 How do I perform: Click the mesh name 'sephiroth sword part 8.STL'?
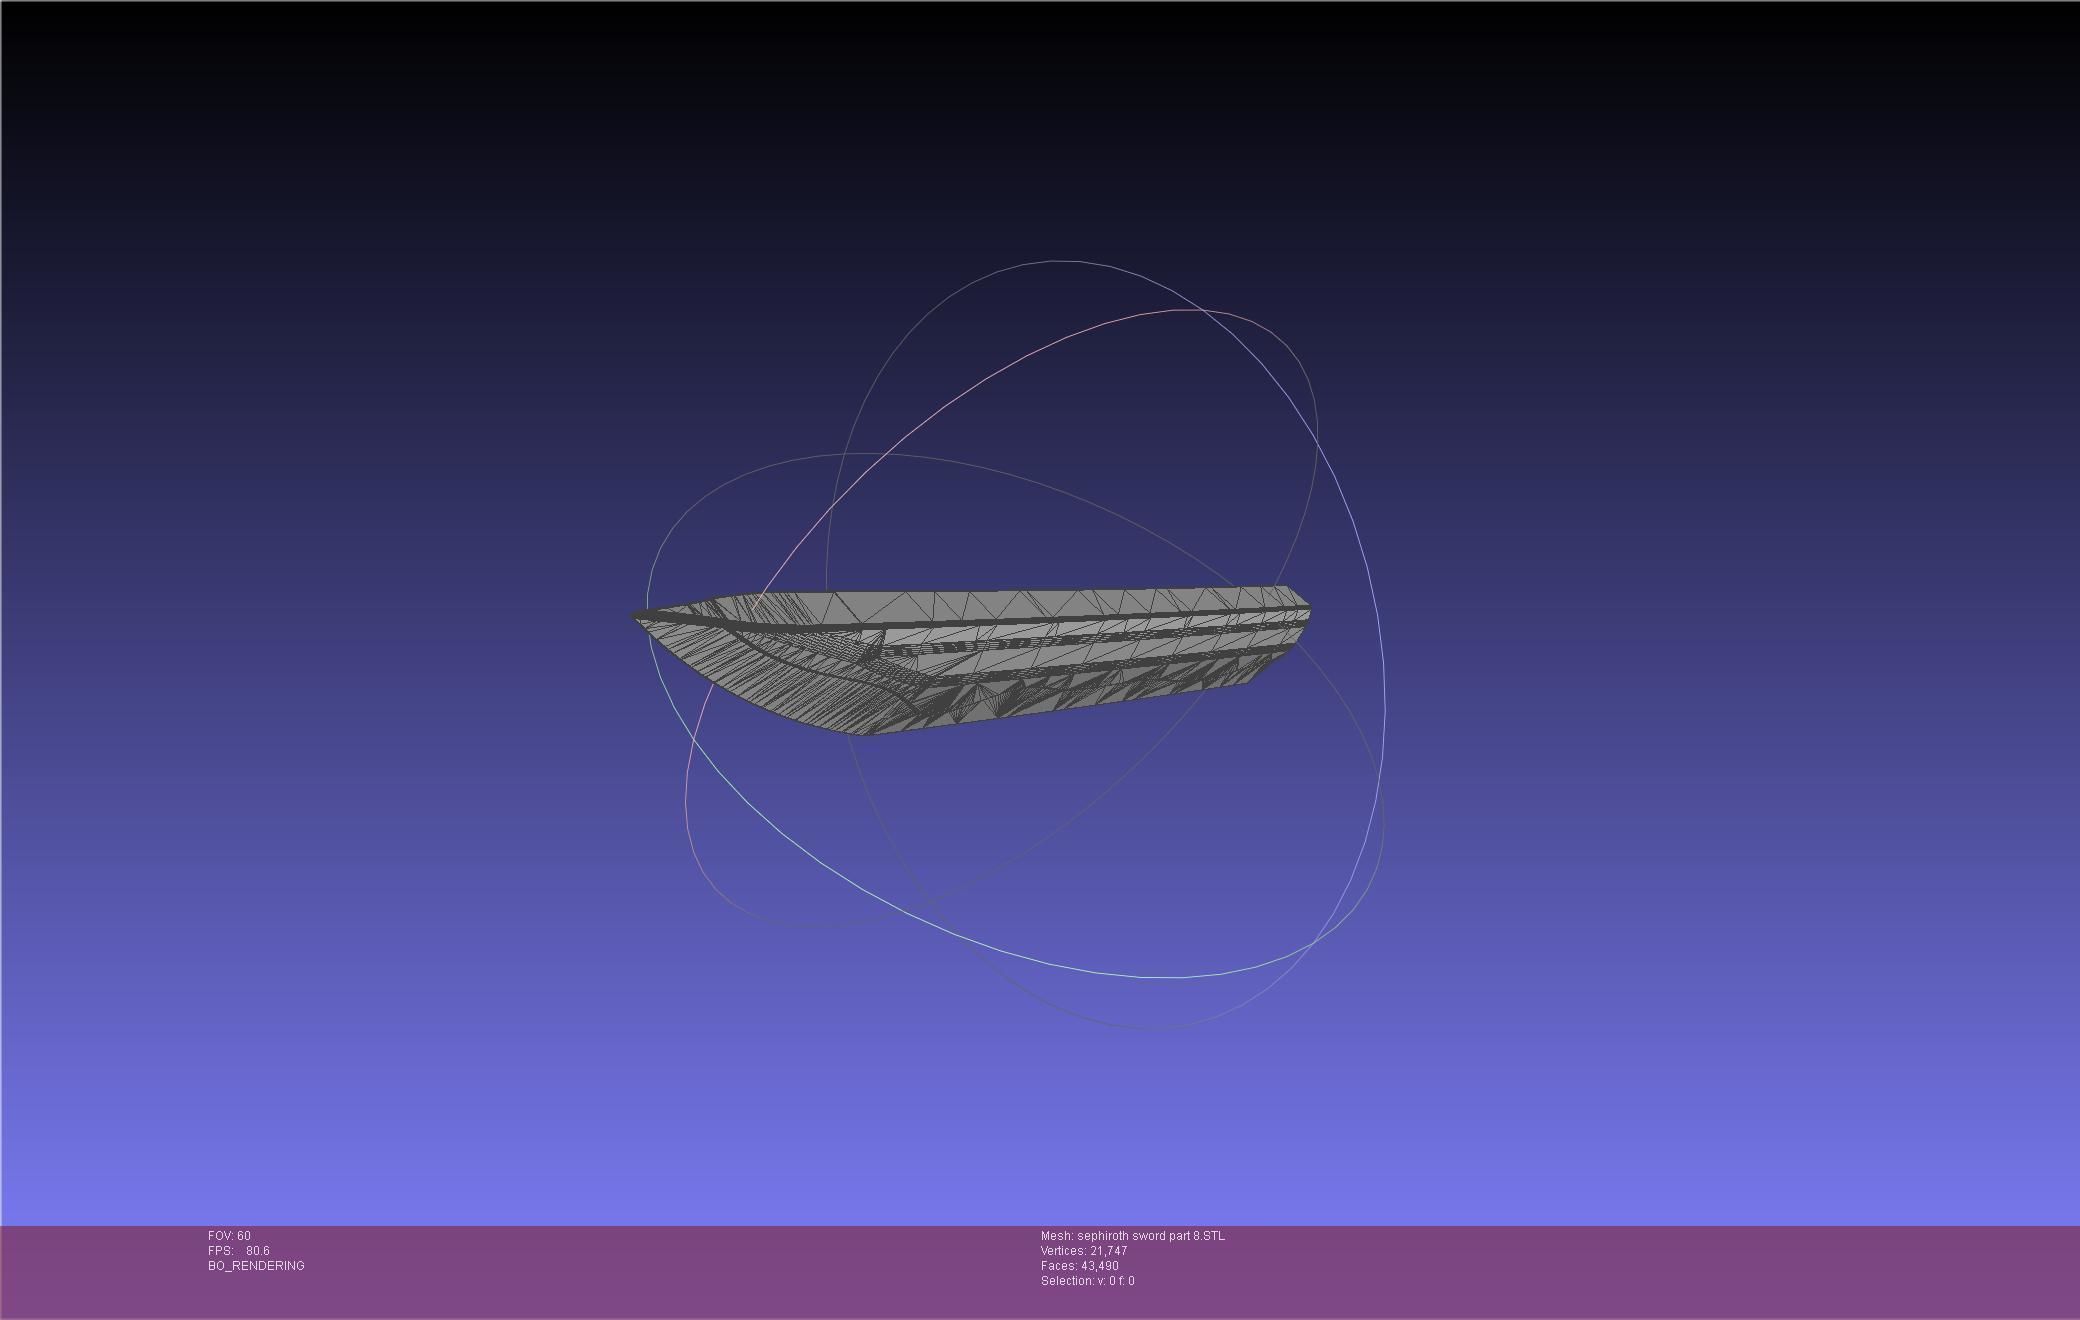pyautogui.click(x=1150, y=1236)
